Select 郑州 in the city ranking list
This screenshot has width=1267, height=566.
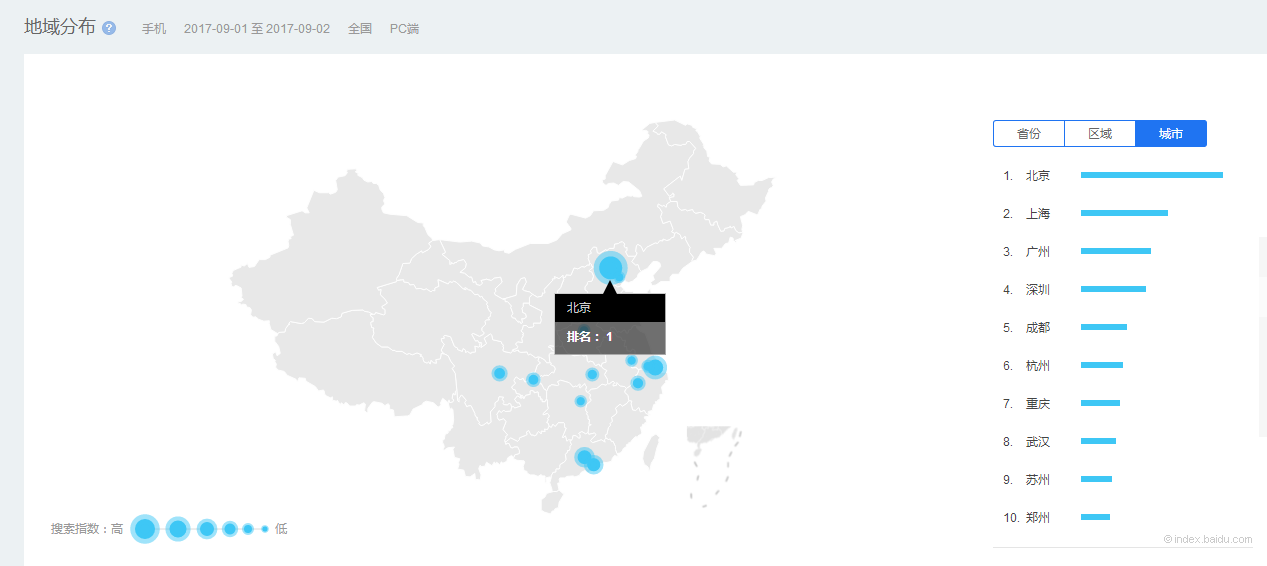1038,518
